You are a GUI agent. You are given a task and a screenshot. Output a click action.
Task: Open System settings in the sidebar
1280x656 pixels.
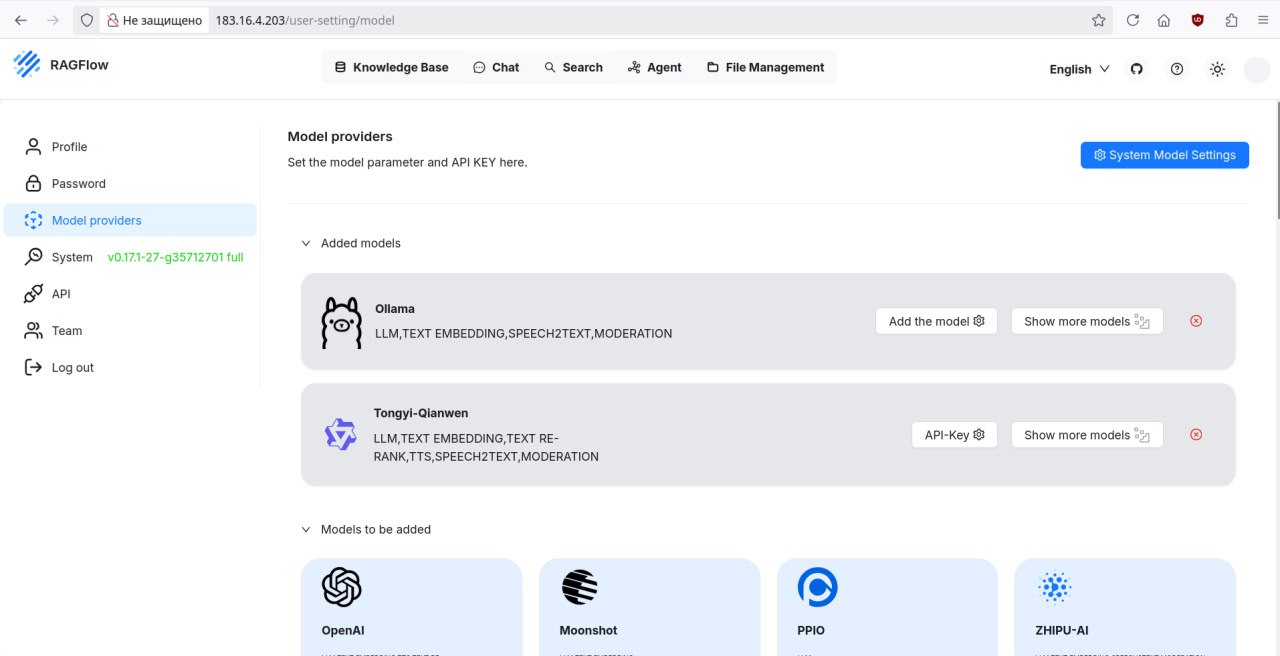tap(130, 257)
